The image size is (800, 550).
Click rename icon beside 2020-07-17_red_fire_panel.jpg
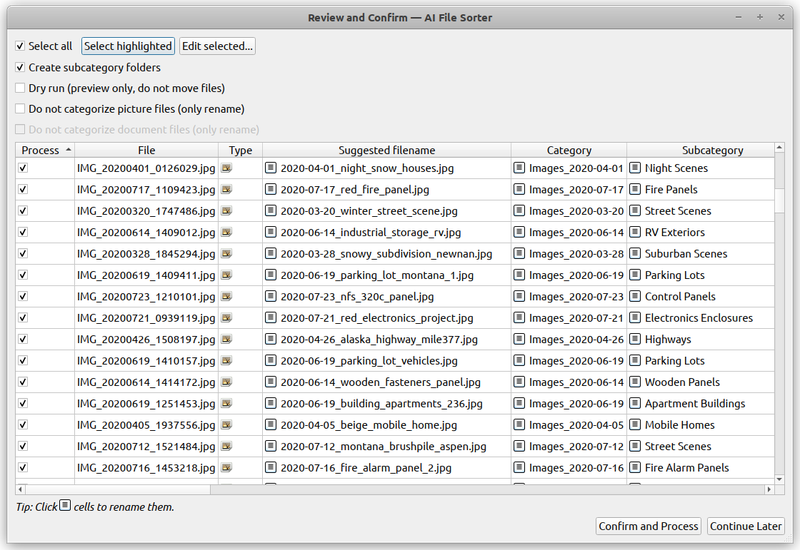[271, 189]
